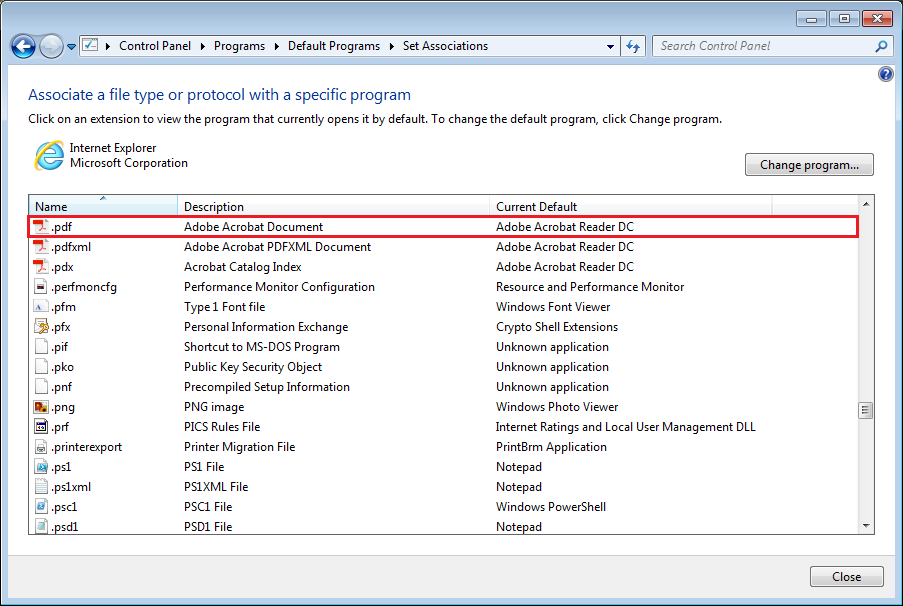Select the .printerexport file icon
The image size is (903, 606).
(40, 446)
